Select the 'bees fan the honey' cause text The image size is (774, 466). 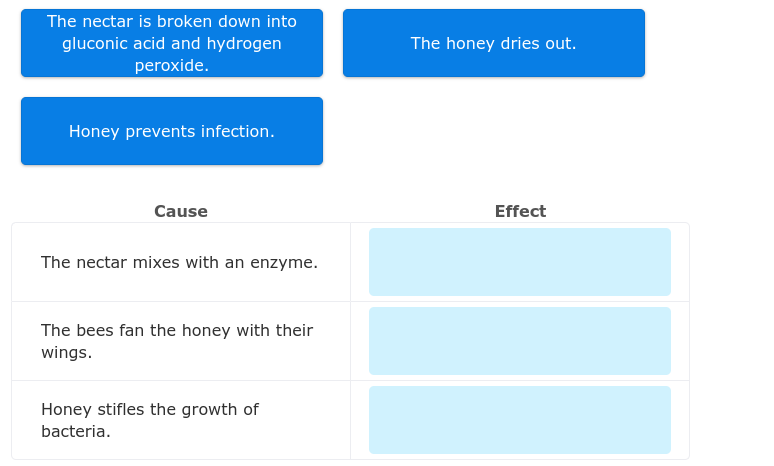(x=177, y=341)
